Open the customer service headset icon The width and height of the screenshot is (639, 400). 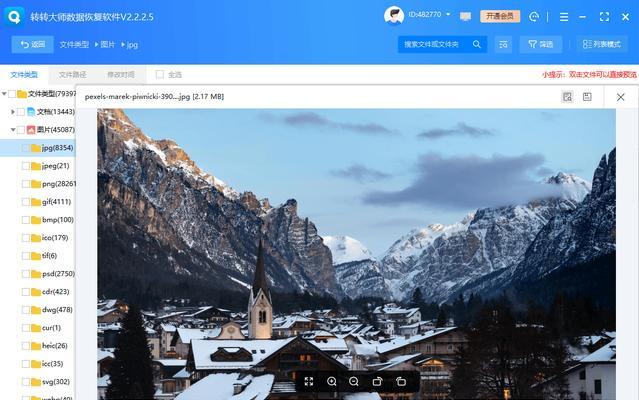point(534,17)
